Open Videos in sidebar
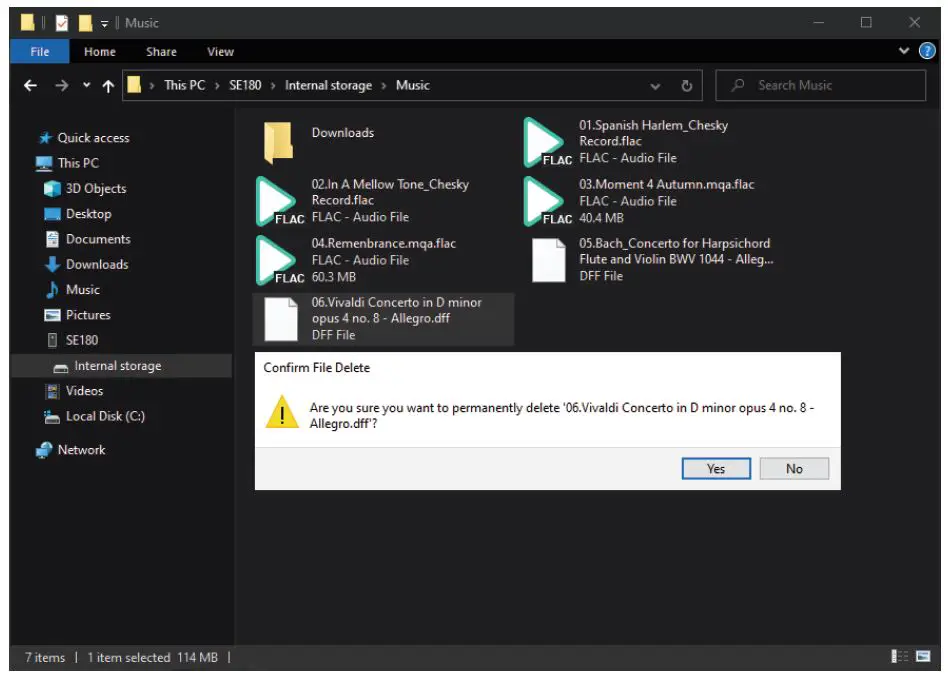 (83, 391)
